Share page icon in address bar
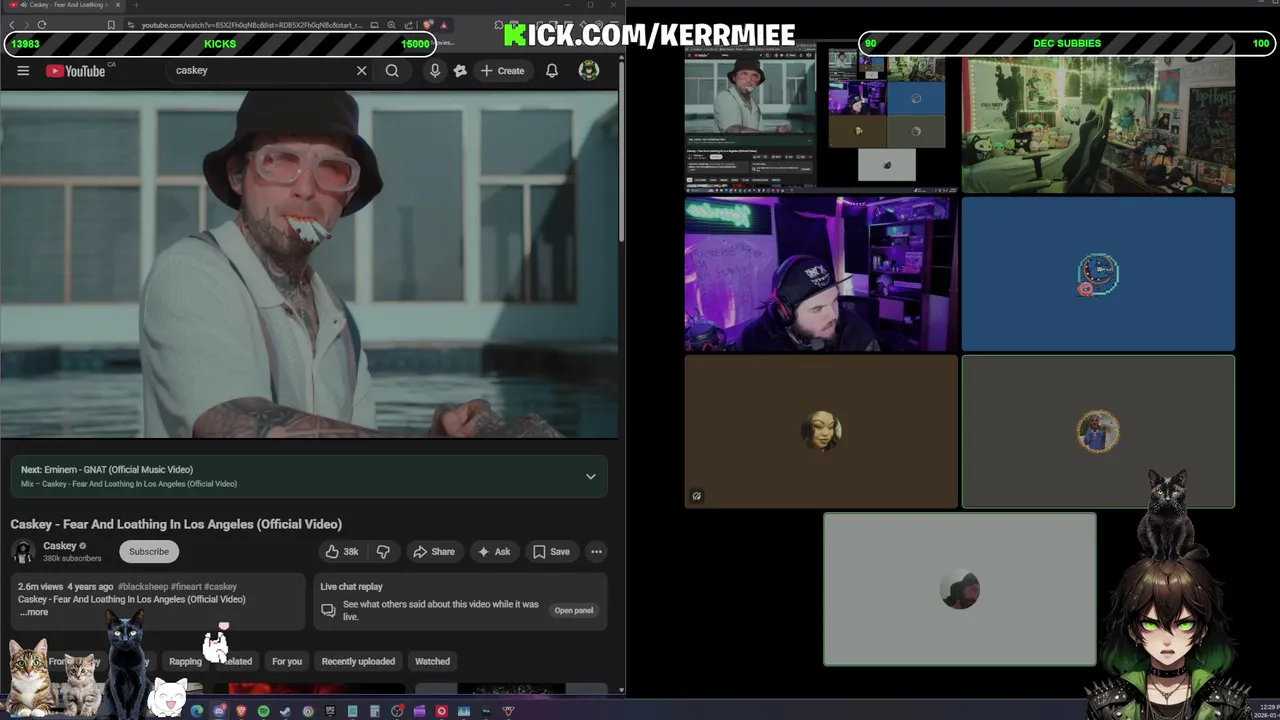 pyautogui.click(x=408, y=25)
